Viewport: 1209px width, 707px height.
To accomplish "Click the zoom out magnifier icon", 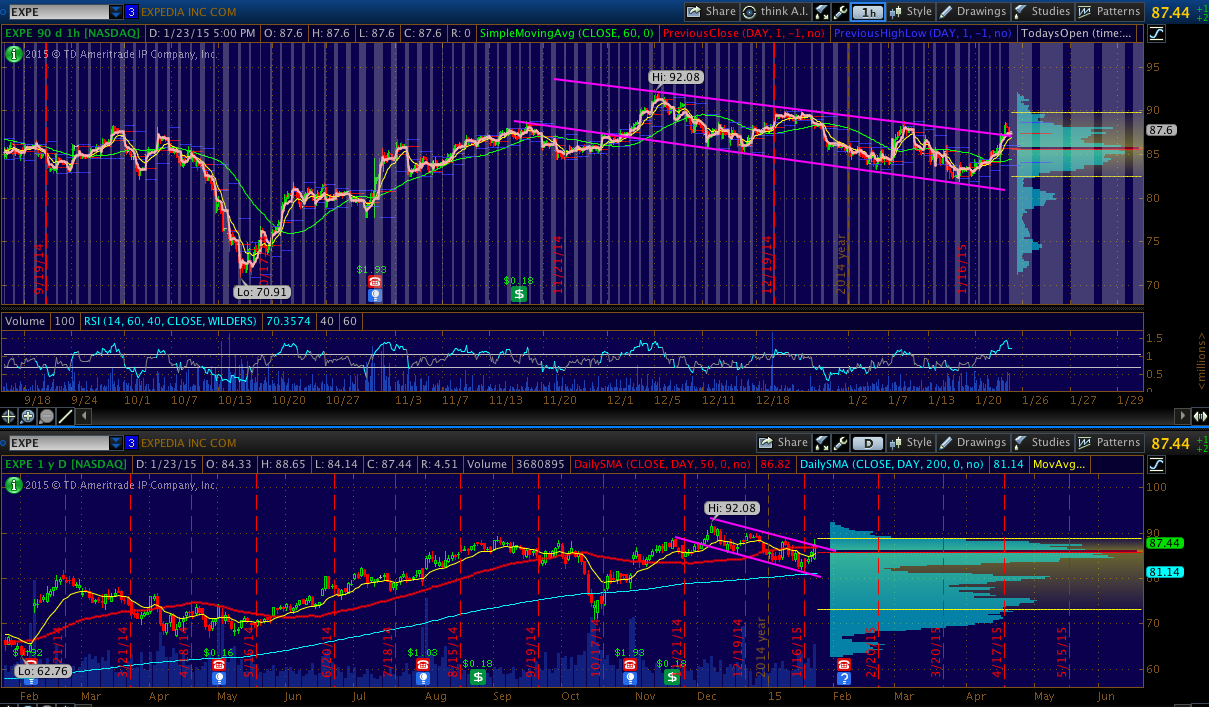I will 46,416.
